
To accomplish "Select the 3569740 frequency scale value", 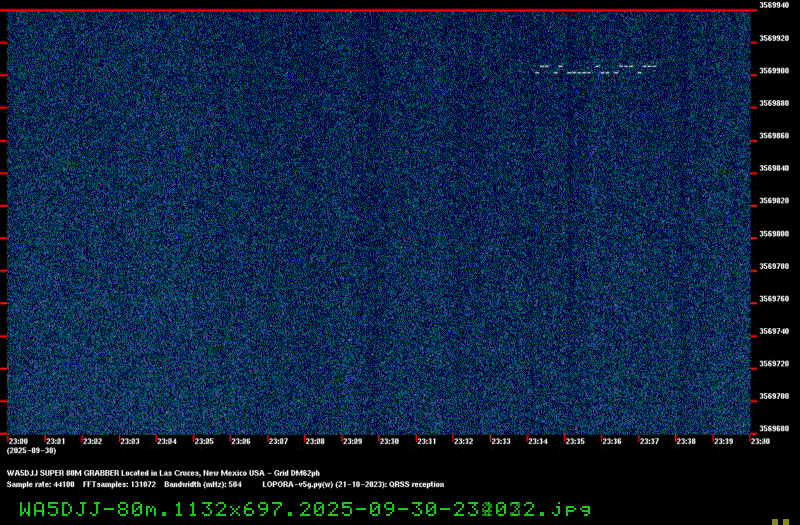I will [774, 331].
